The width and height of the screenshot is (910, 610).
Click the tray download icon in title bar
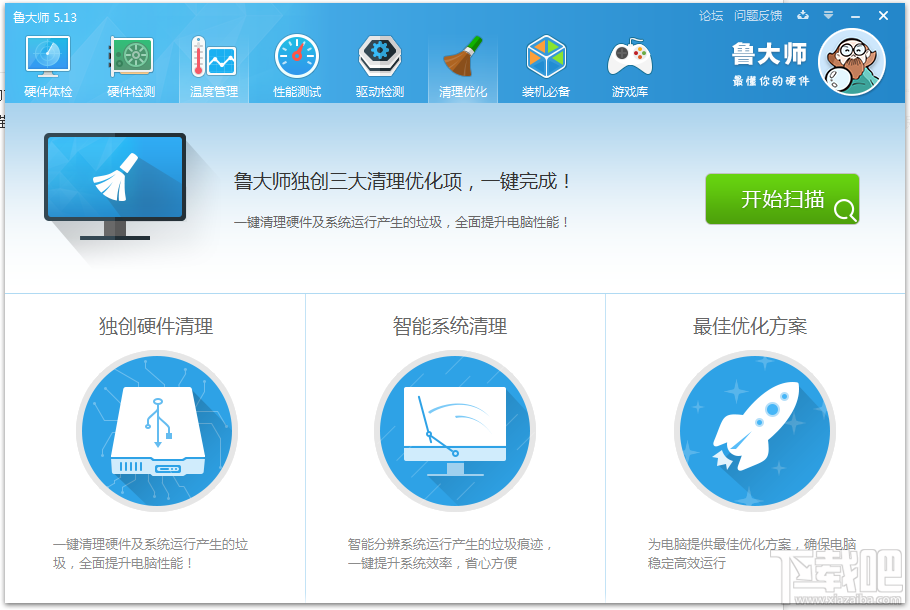[803, 15]
